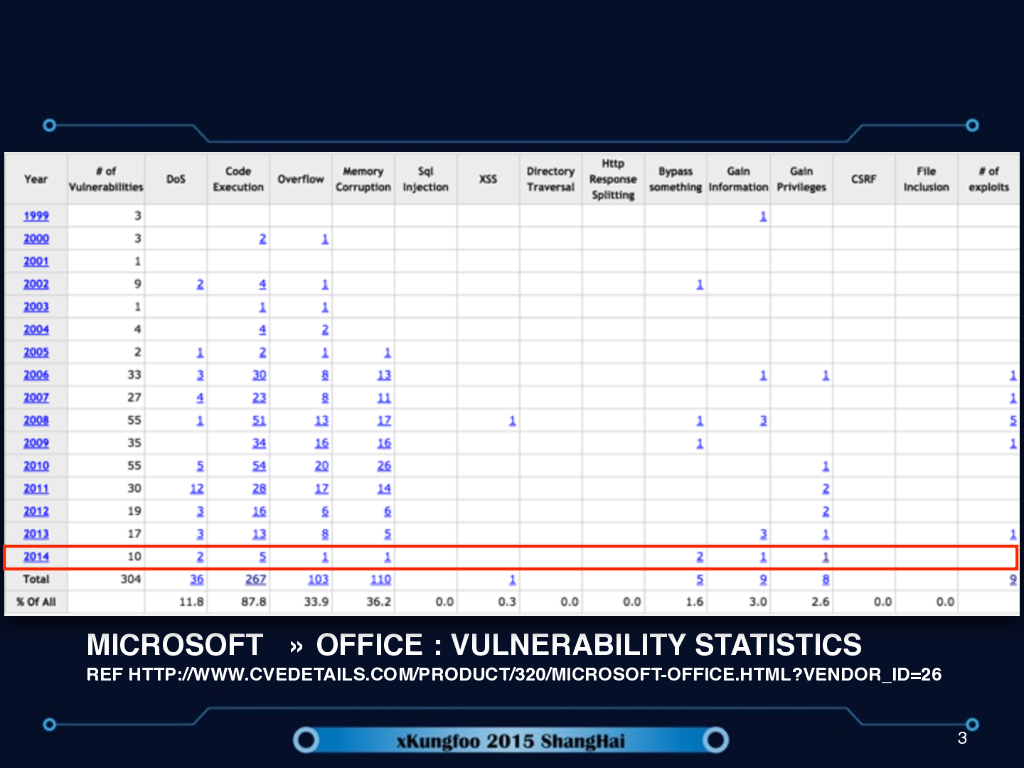
Task: Select the # of exploits column header
Action: point(989,179)
